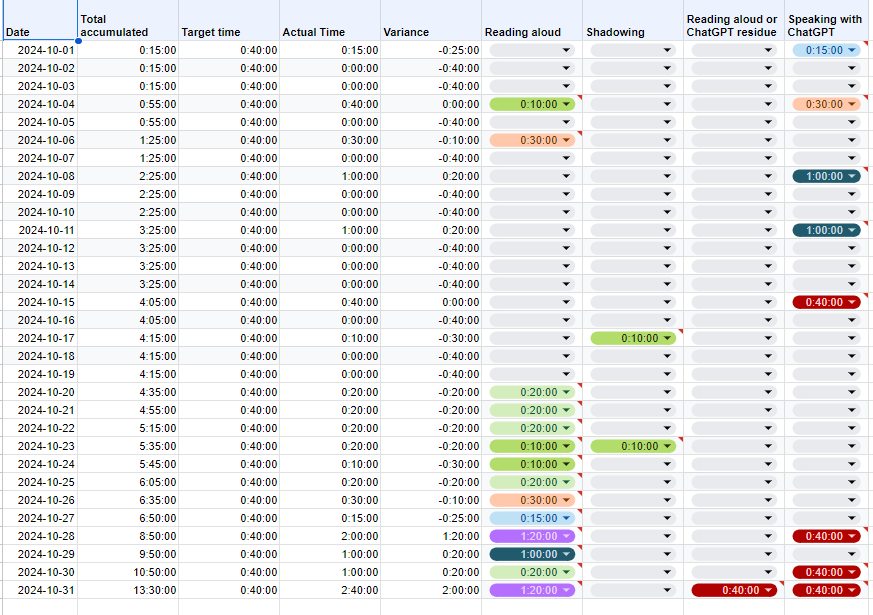This screenshot has height=615, width=873.
Task: Open Shadowing 0:10:00 chip on 2024-10-23
Action: pos(633,446)
